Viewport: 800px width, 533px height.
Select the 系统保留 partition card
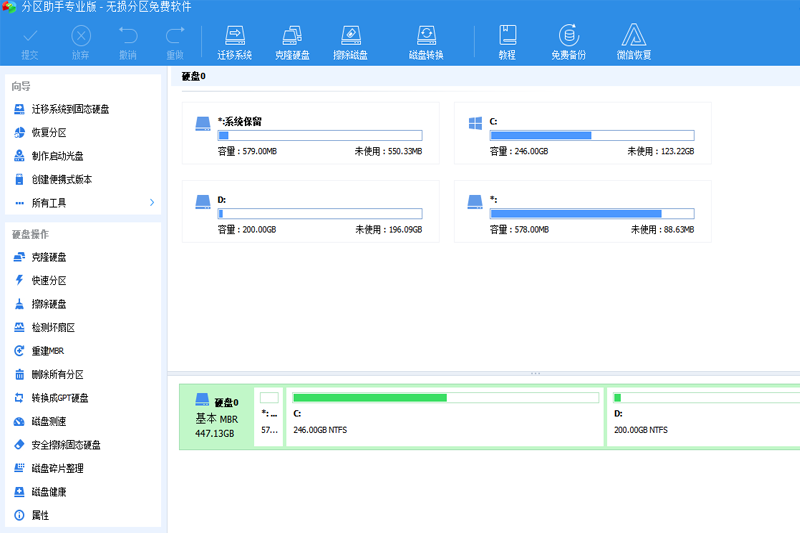pos(311,133)
